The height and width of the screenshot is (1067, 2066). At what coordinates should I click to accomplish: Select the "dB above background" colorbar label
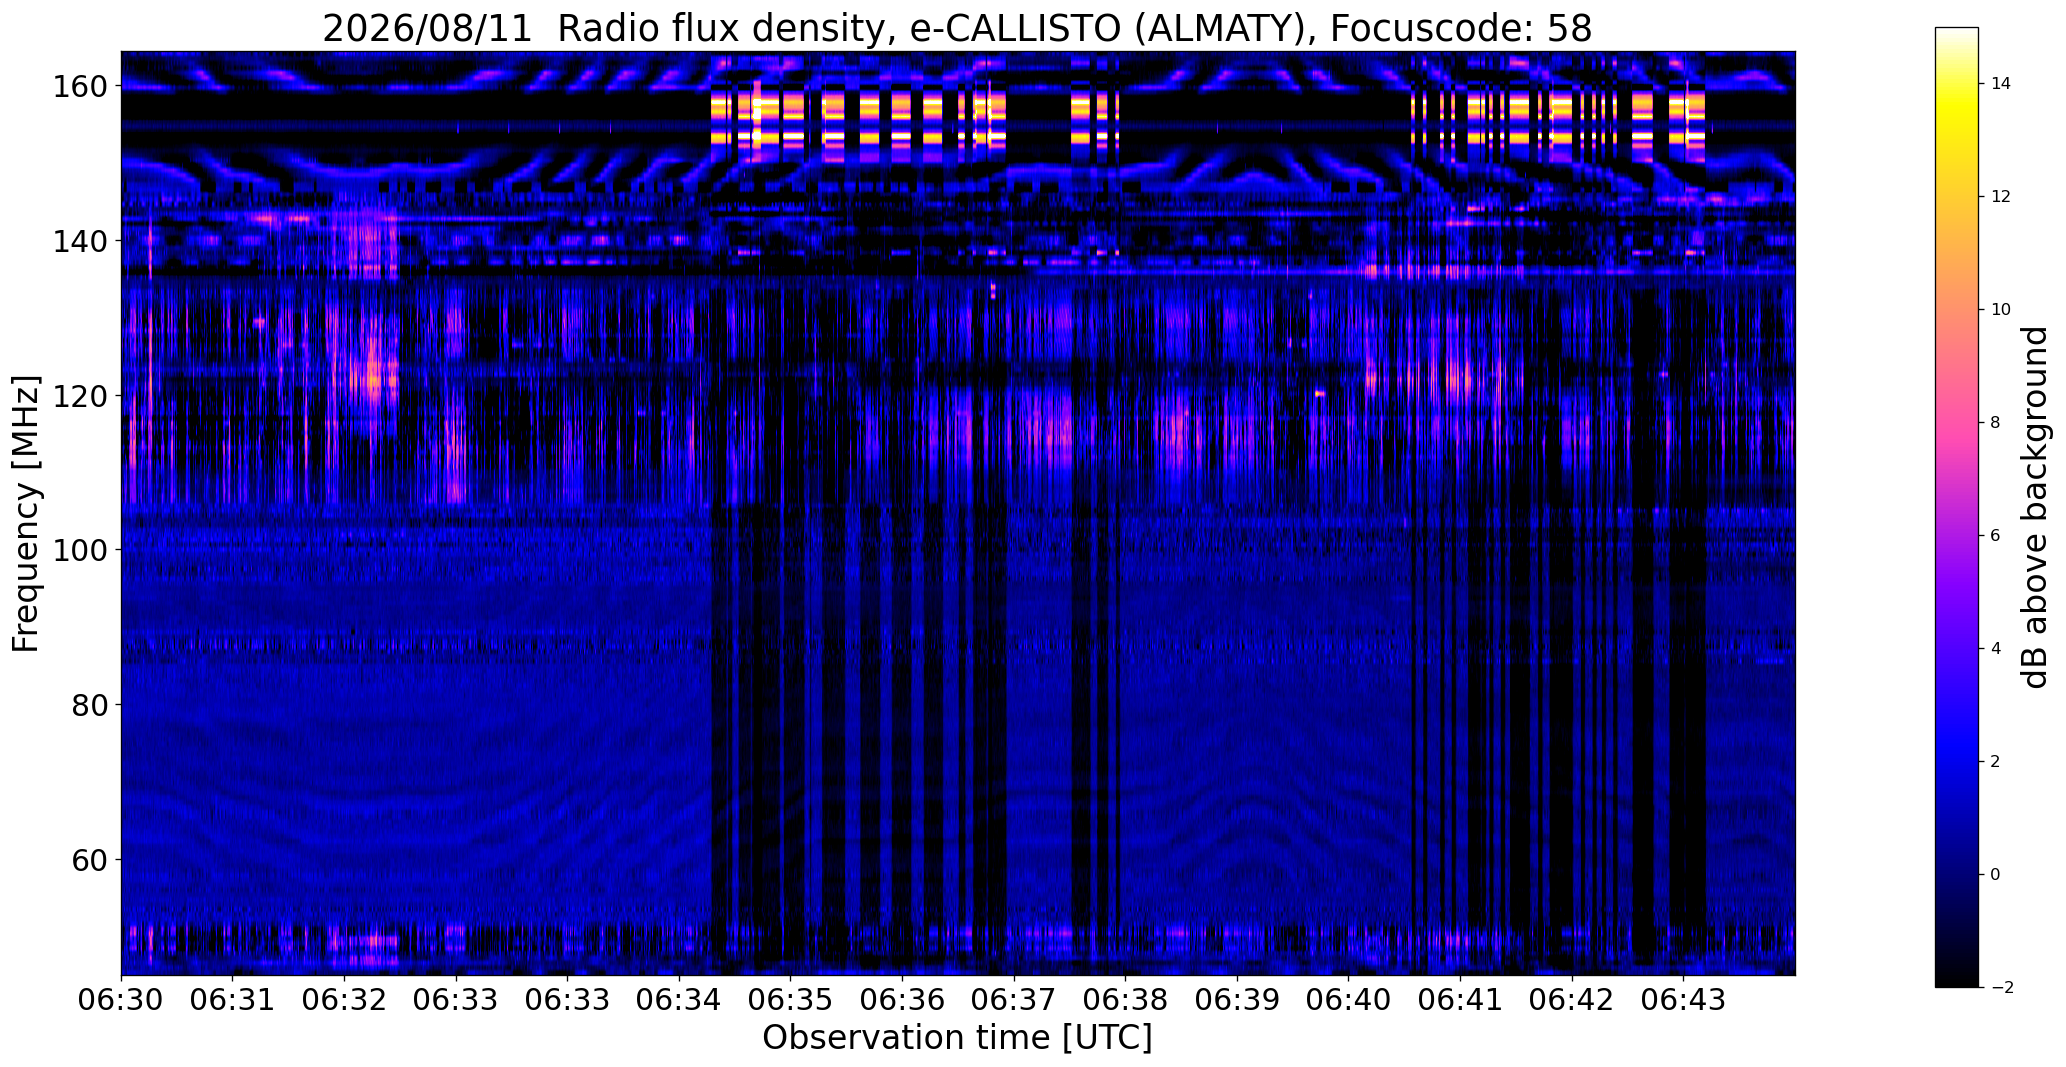point(2034,507)
